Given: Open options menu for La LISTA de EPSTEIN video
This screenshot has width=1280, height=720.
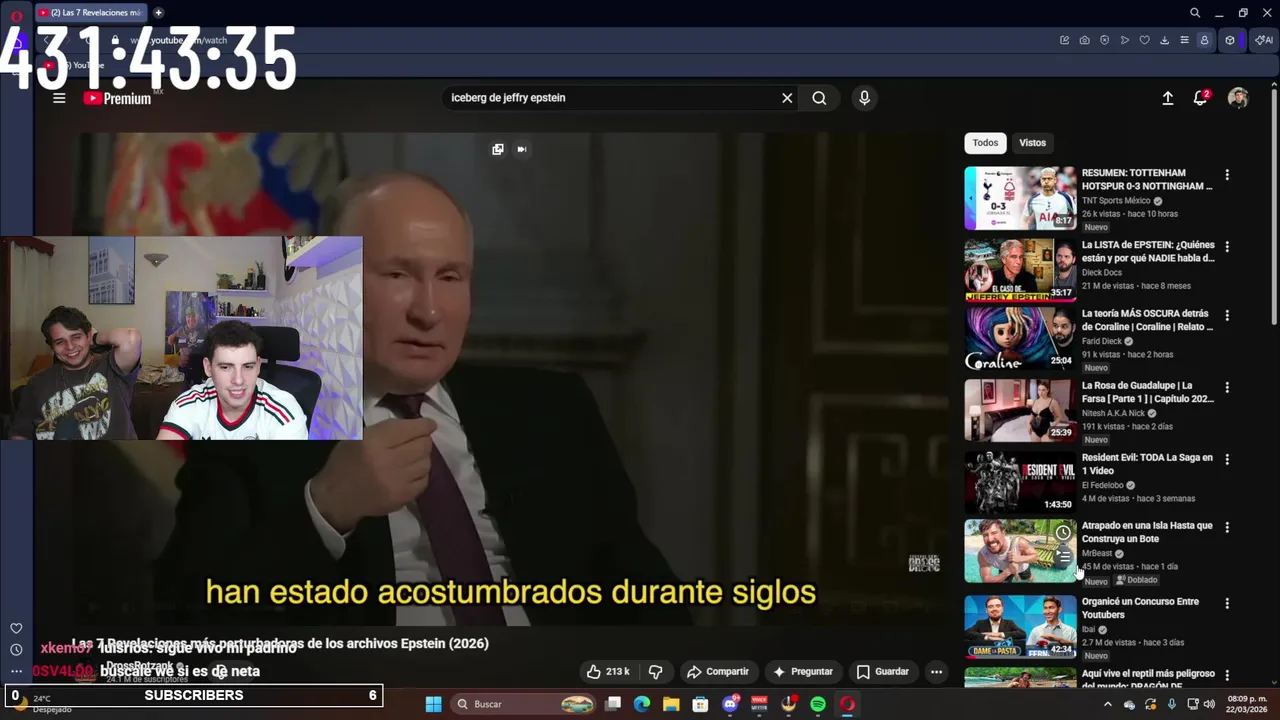Looking at the screenshot, I should [1227, 247].
